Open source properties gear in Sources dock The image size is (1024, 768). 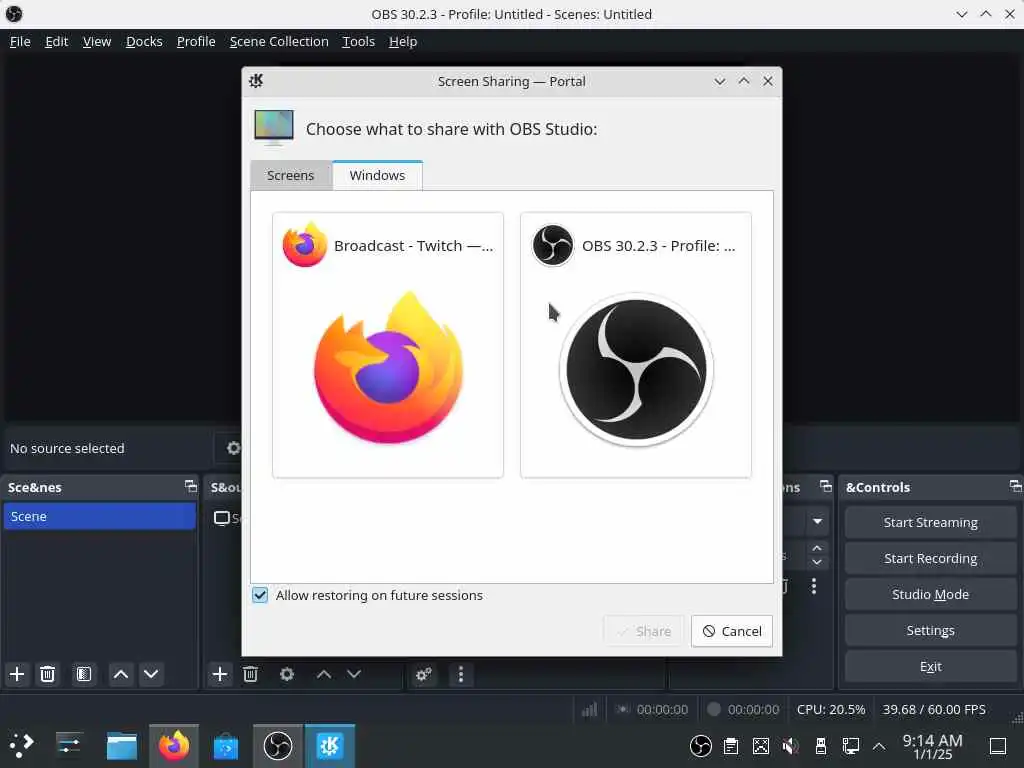click(287, 674)
